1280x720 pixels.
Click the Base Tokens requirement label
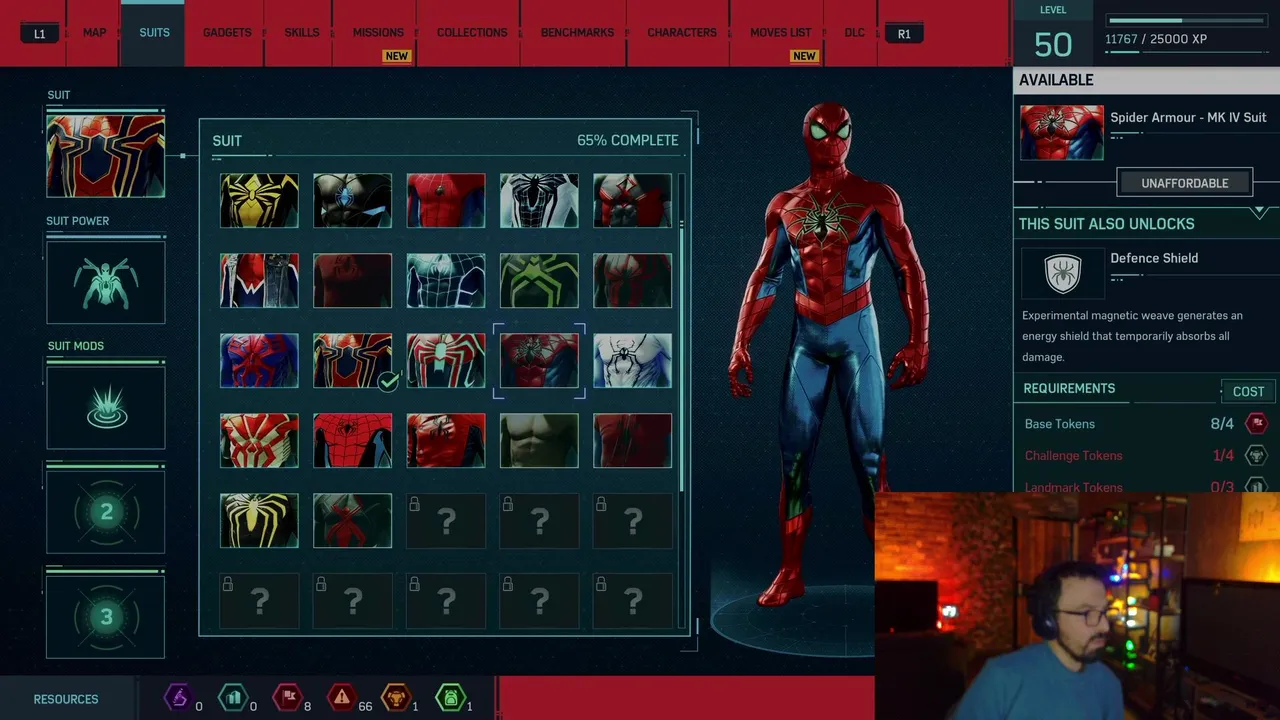tap(1059, 424)
